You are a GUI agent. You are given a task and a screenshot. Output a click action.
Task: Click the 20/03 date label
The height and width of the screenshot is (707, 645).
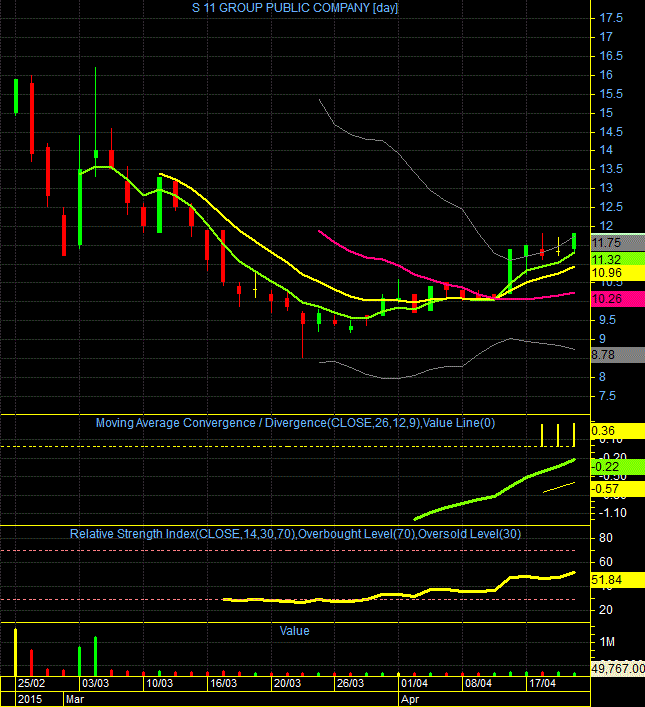coord(287,683)
